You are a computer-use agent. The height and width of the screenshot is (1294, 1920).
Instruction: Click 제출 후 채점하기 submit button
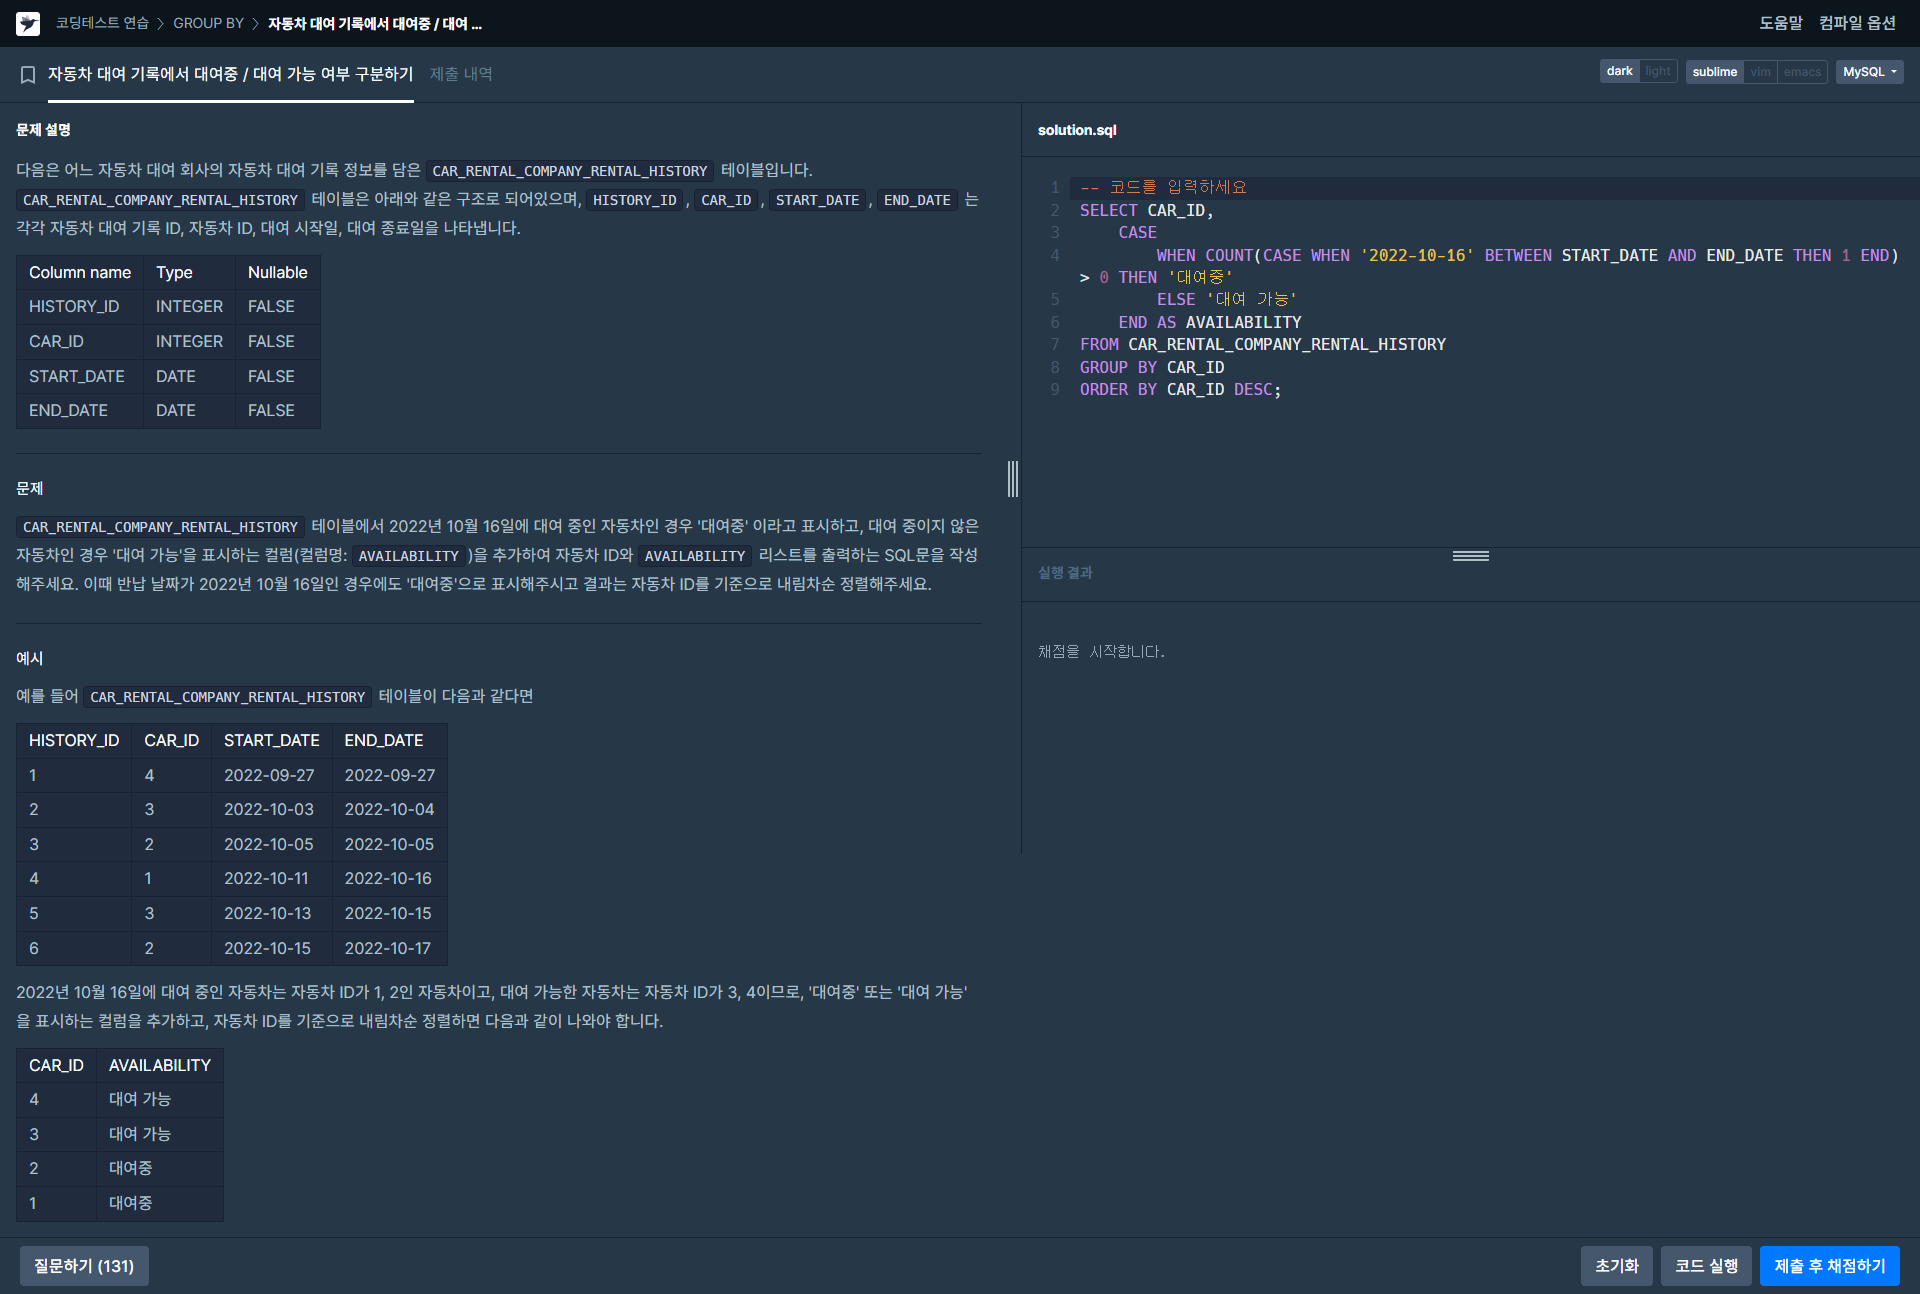(1829, 1266)
